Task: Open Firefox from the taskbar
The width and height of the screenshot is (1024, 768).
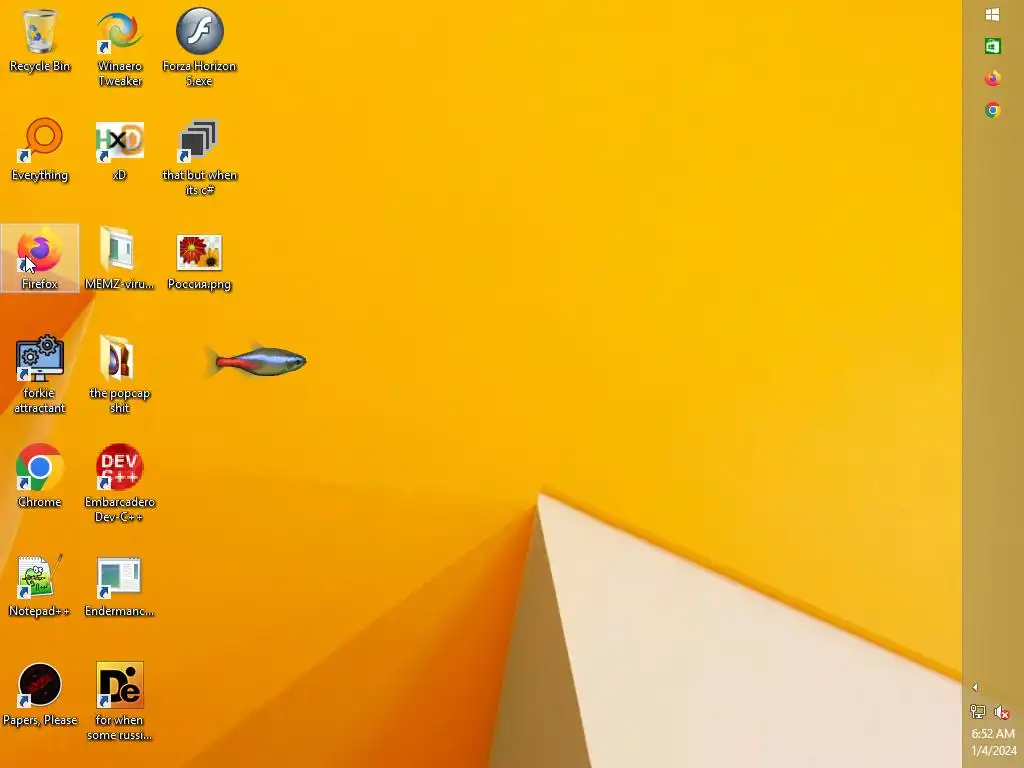Action: tap(992, 78)
